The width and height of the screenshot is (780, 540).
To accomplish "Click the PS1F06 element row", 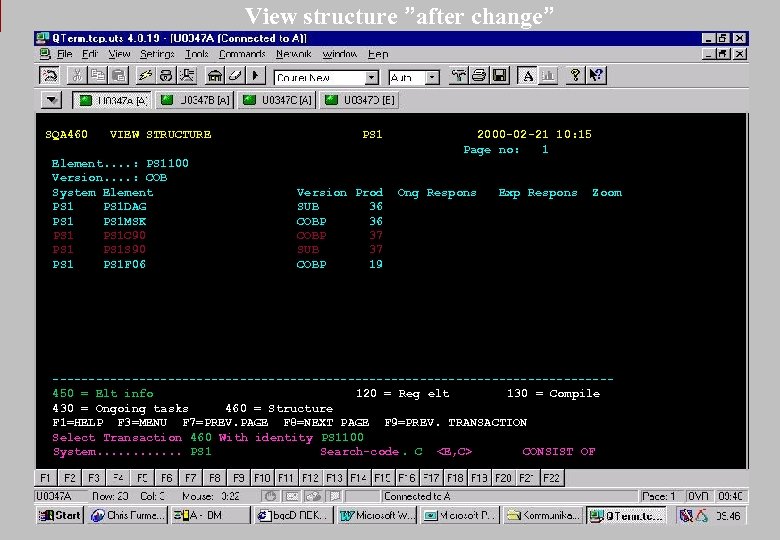I will click(217, 264).
